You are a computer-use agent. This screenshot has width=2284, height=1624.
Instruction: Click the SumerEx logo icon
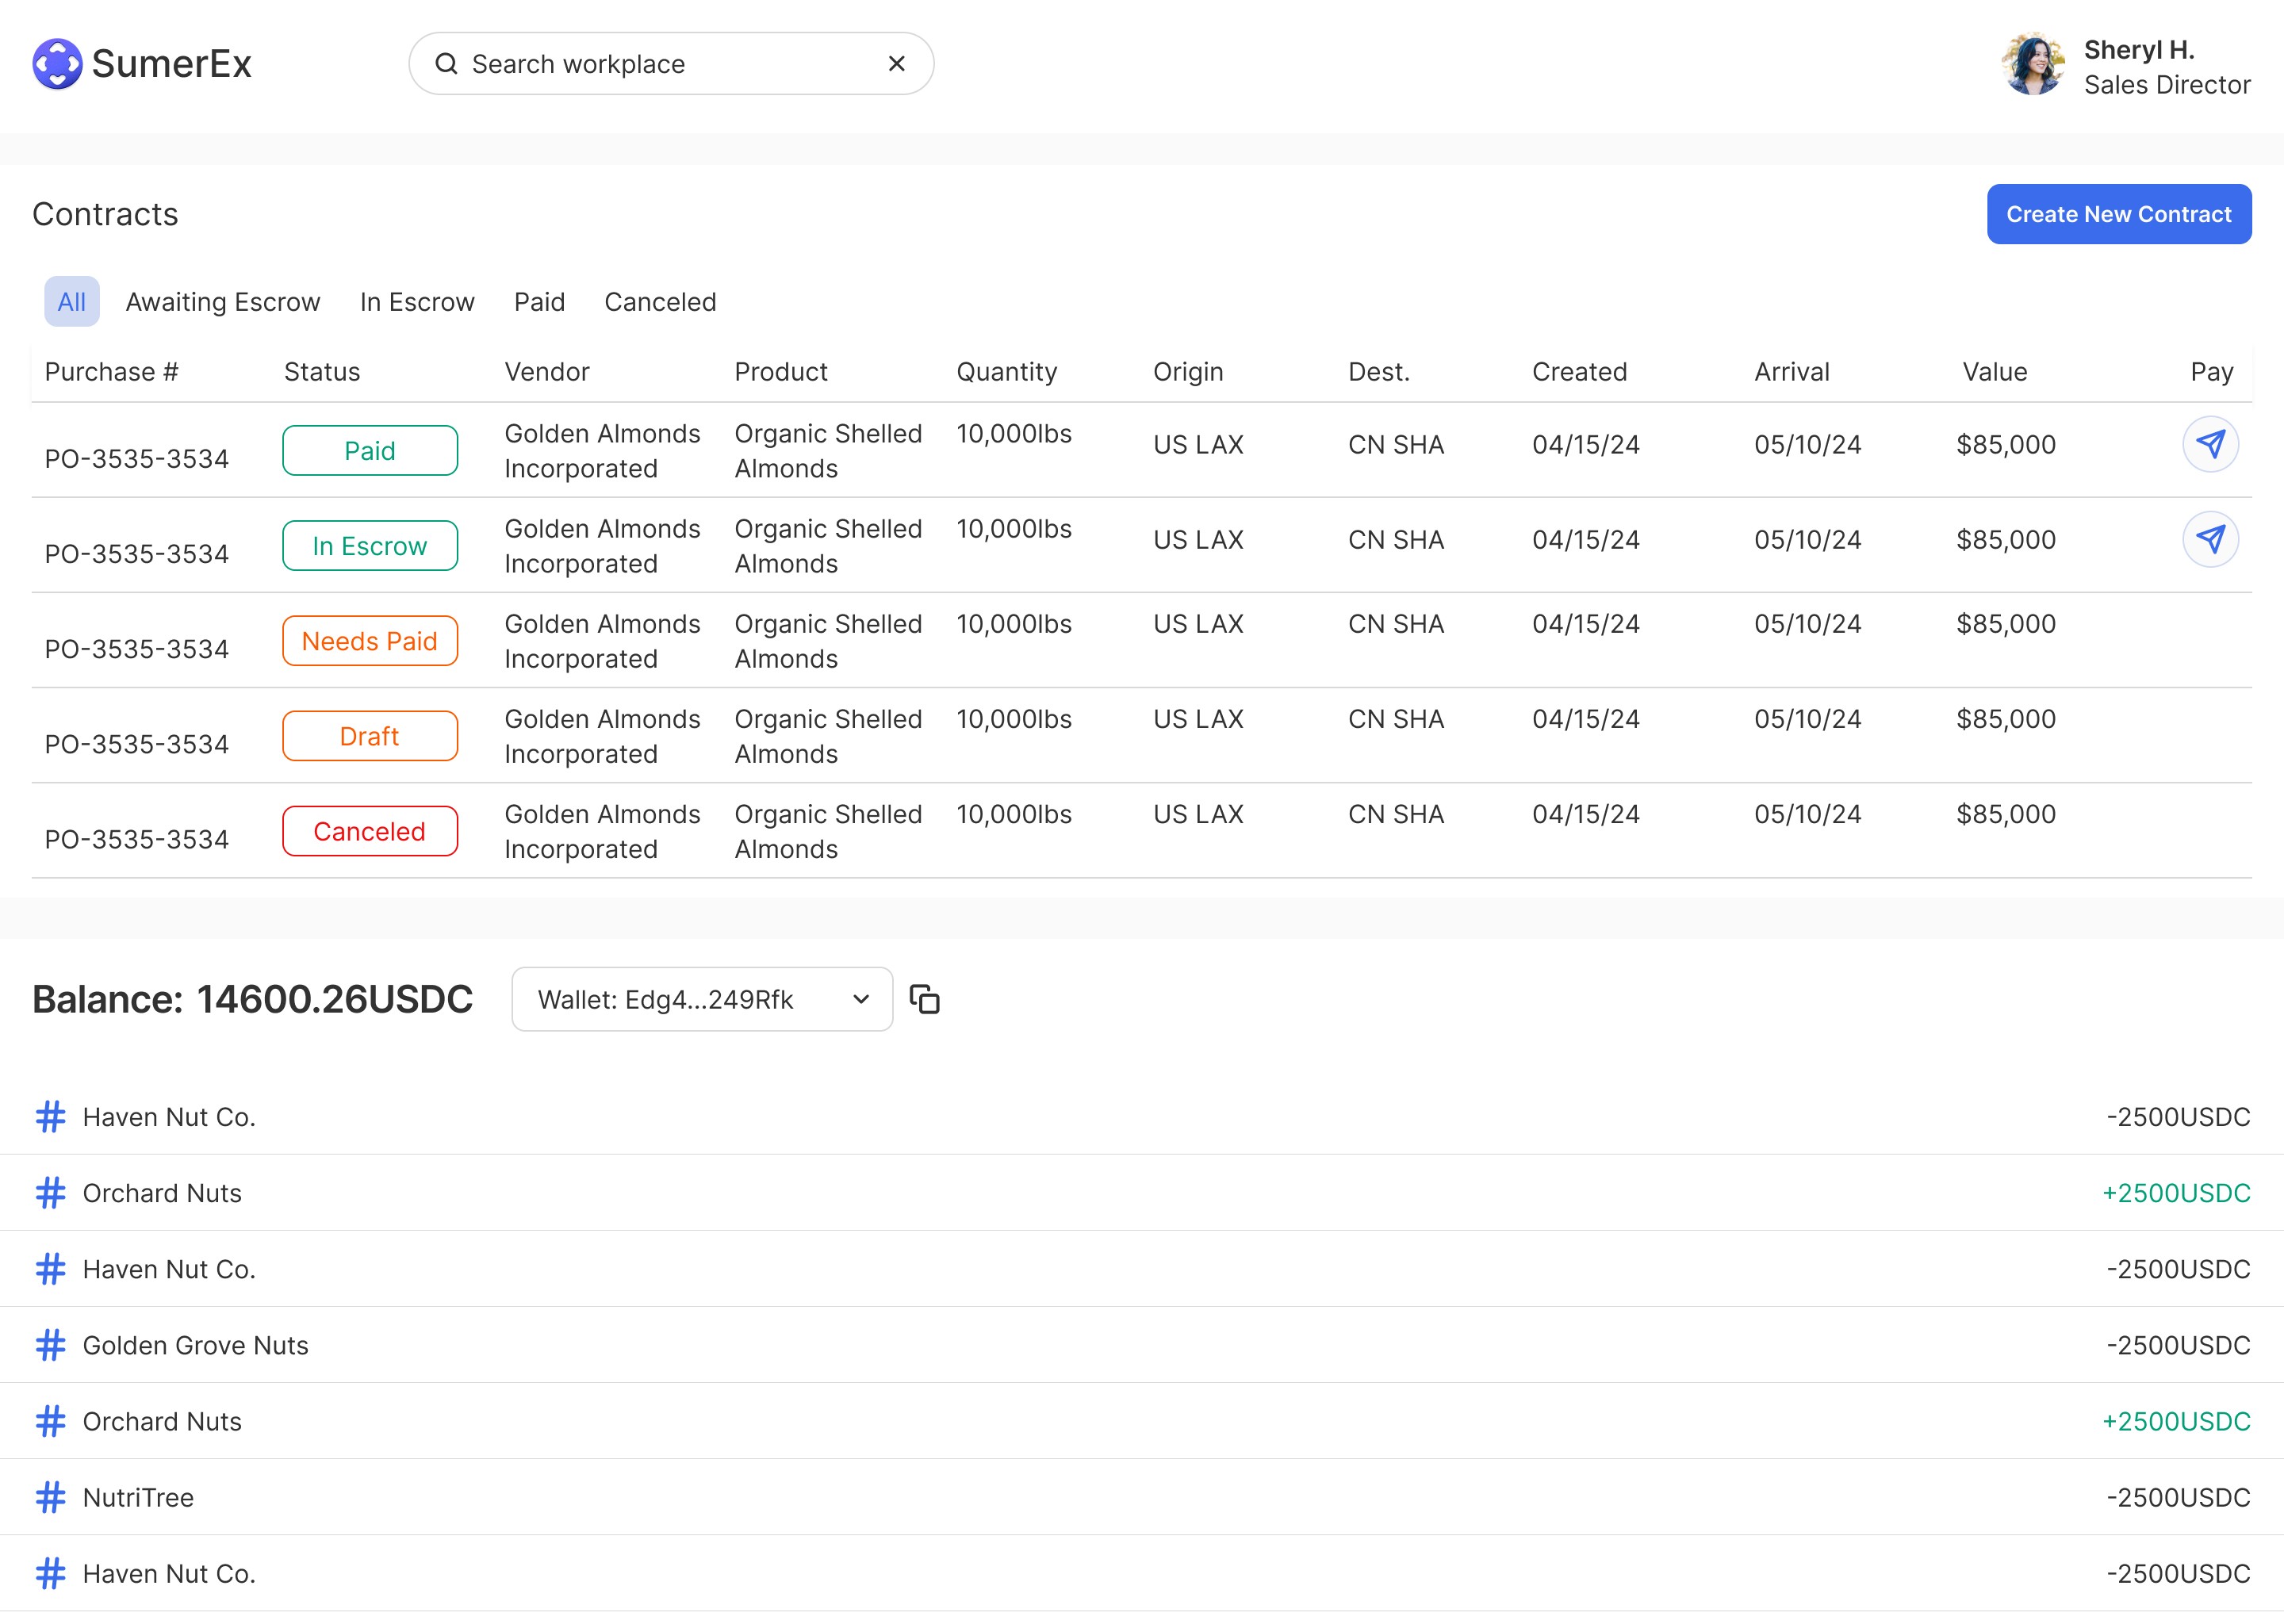click(x=57, y=64)
